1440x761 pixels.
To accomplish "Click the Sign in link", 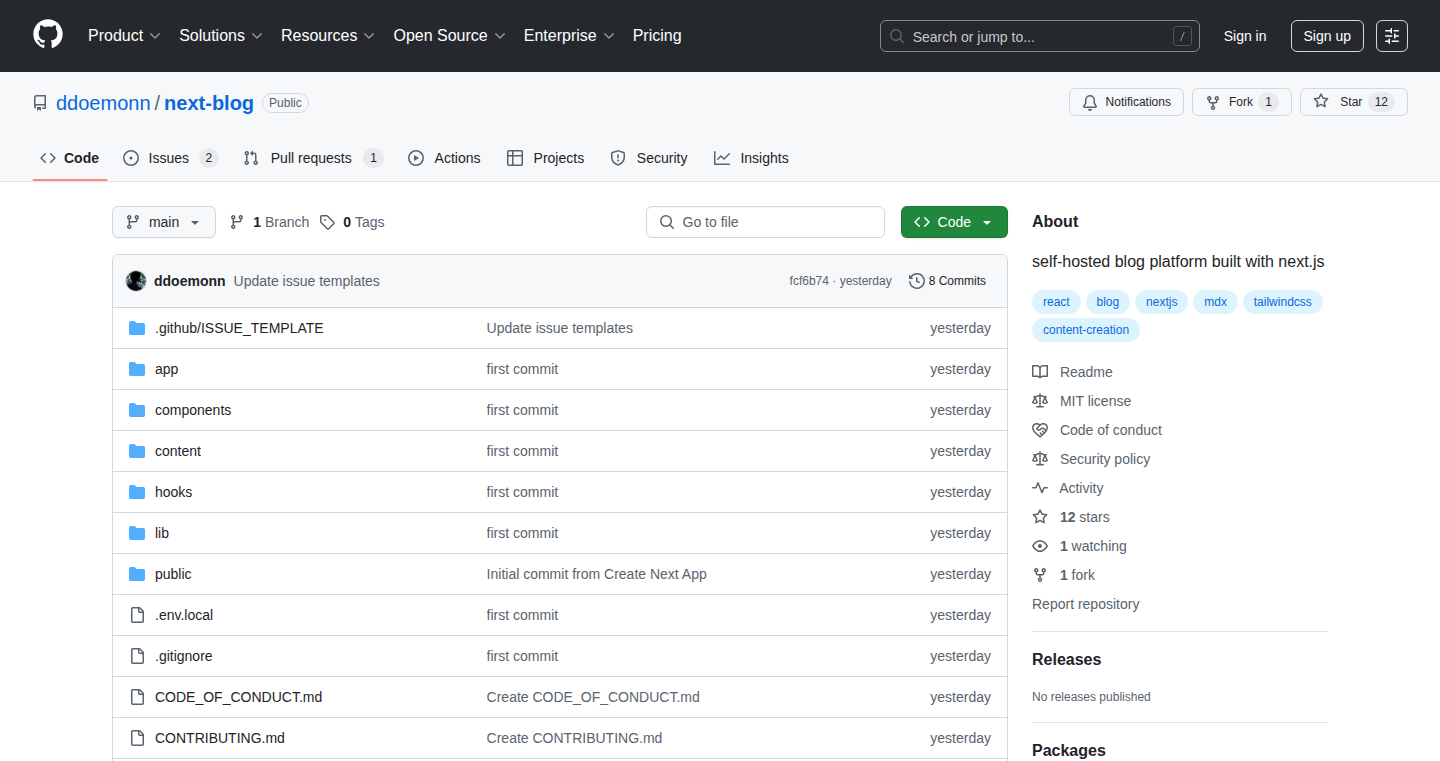I will [x=1245, y=36].
